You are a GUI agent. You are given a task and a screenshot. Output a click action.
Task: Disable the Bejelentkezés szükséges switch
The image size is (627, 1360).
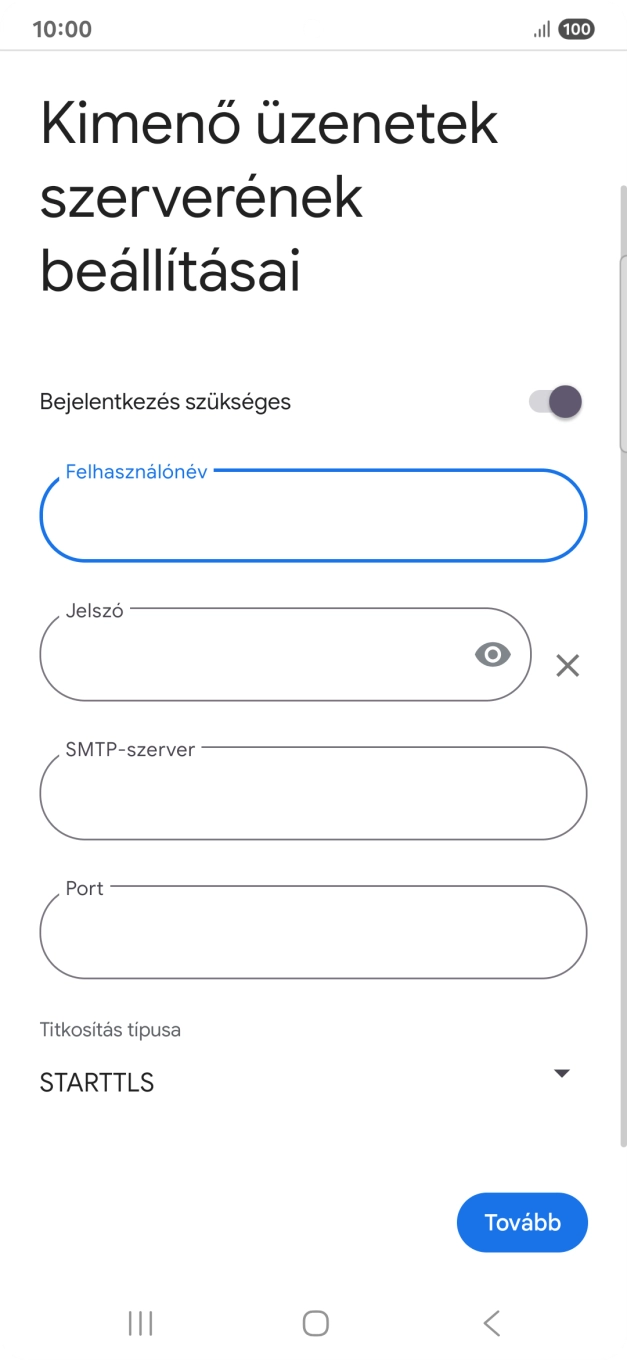(x=553, y=401)
